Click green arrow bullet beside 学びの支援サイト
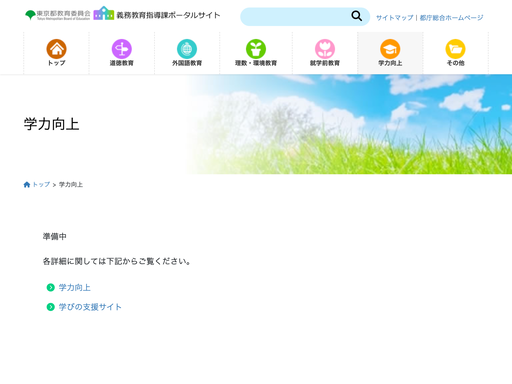 51,307
